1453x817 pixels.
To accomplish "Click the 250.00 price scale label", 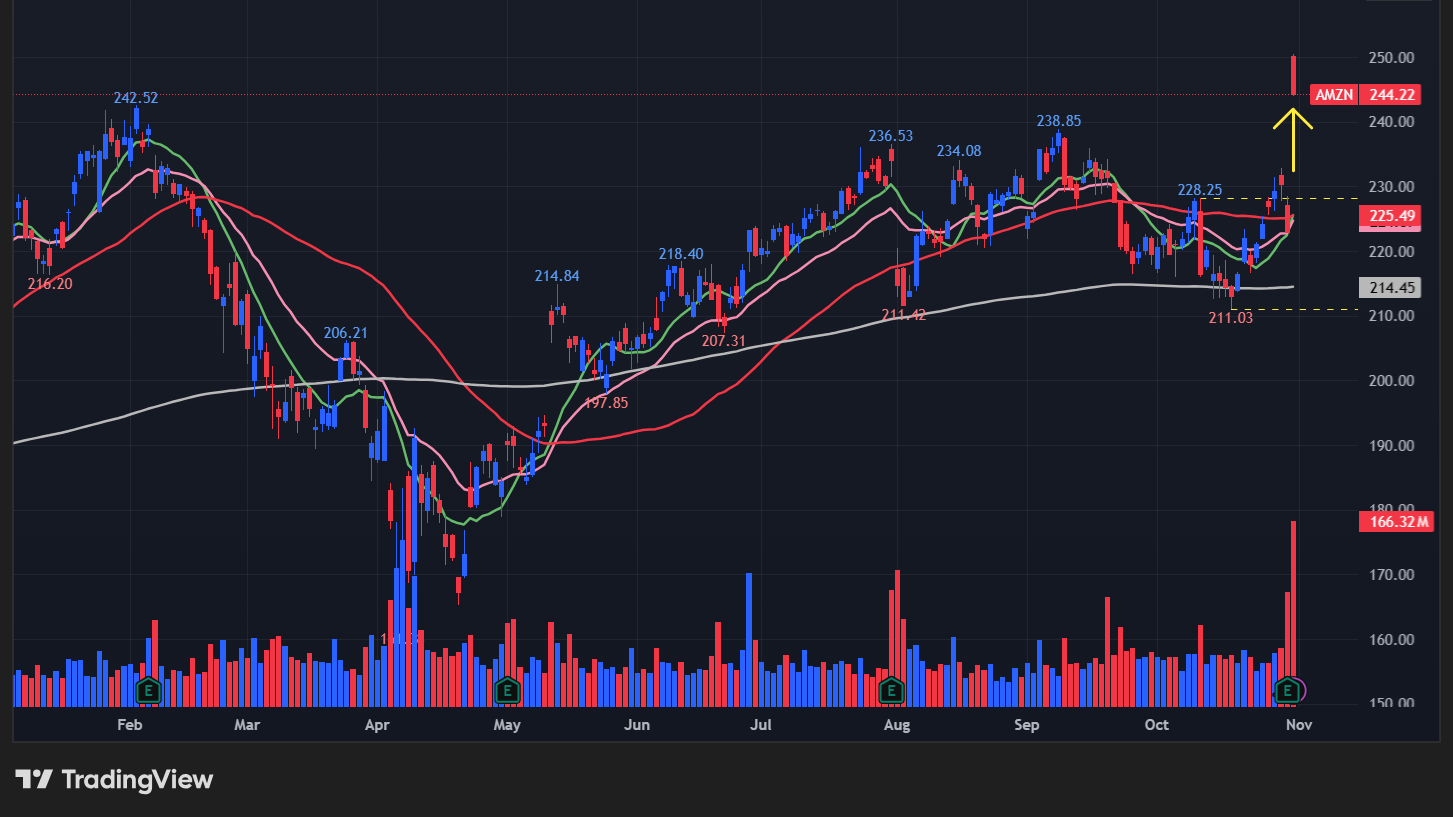I will (x=1390, y=57).
